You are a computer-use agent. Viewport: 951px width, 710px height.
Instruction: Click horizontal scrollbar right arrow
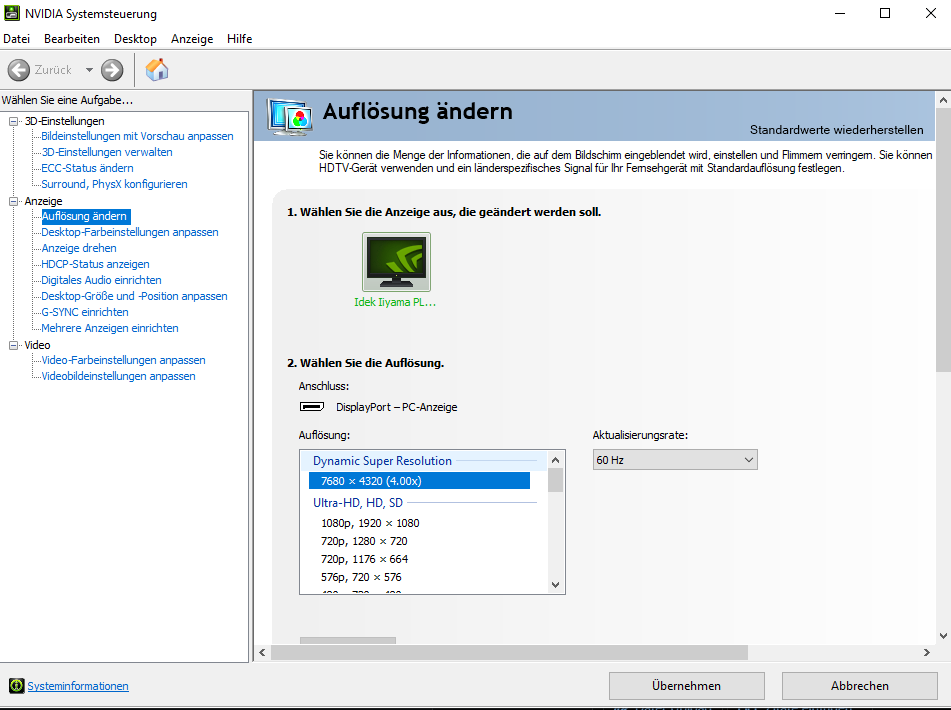(927, 652)
